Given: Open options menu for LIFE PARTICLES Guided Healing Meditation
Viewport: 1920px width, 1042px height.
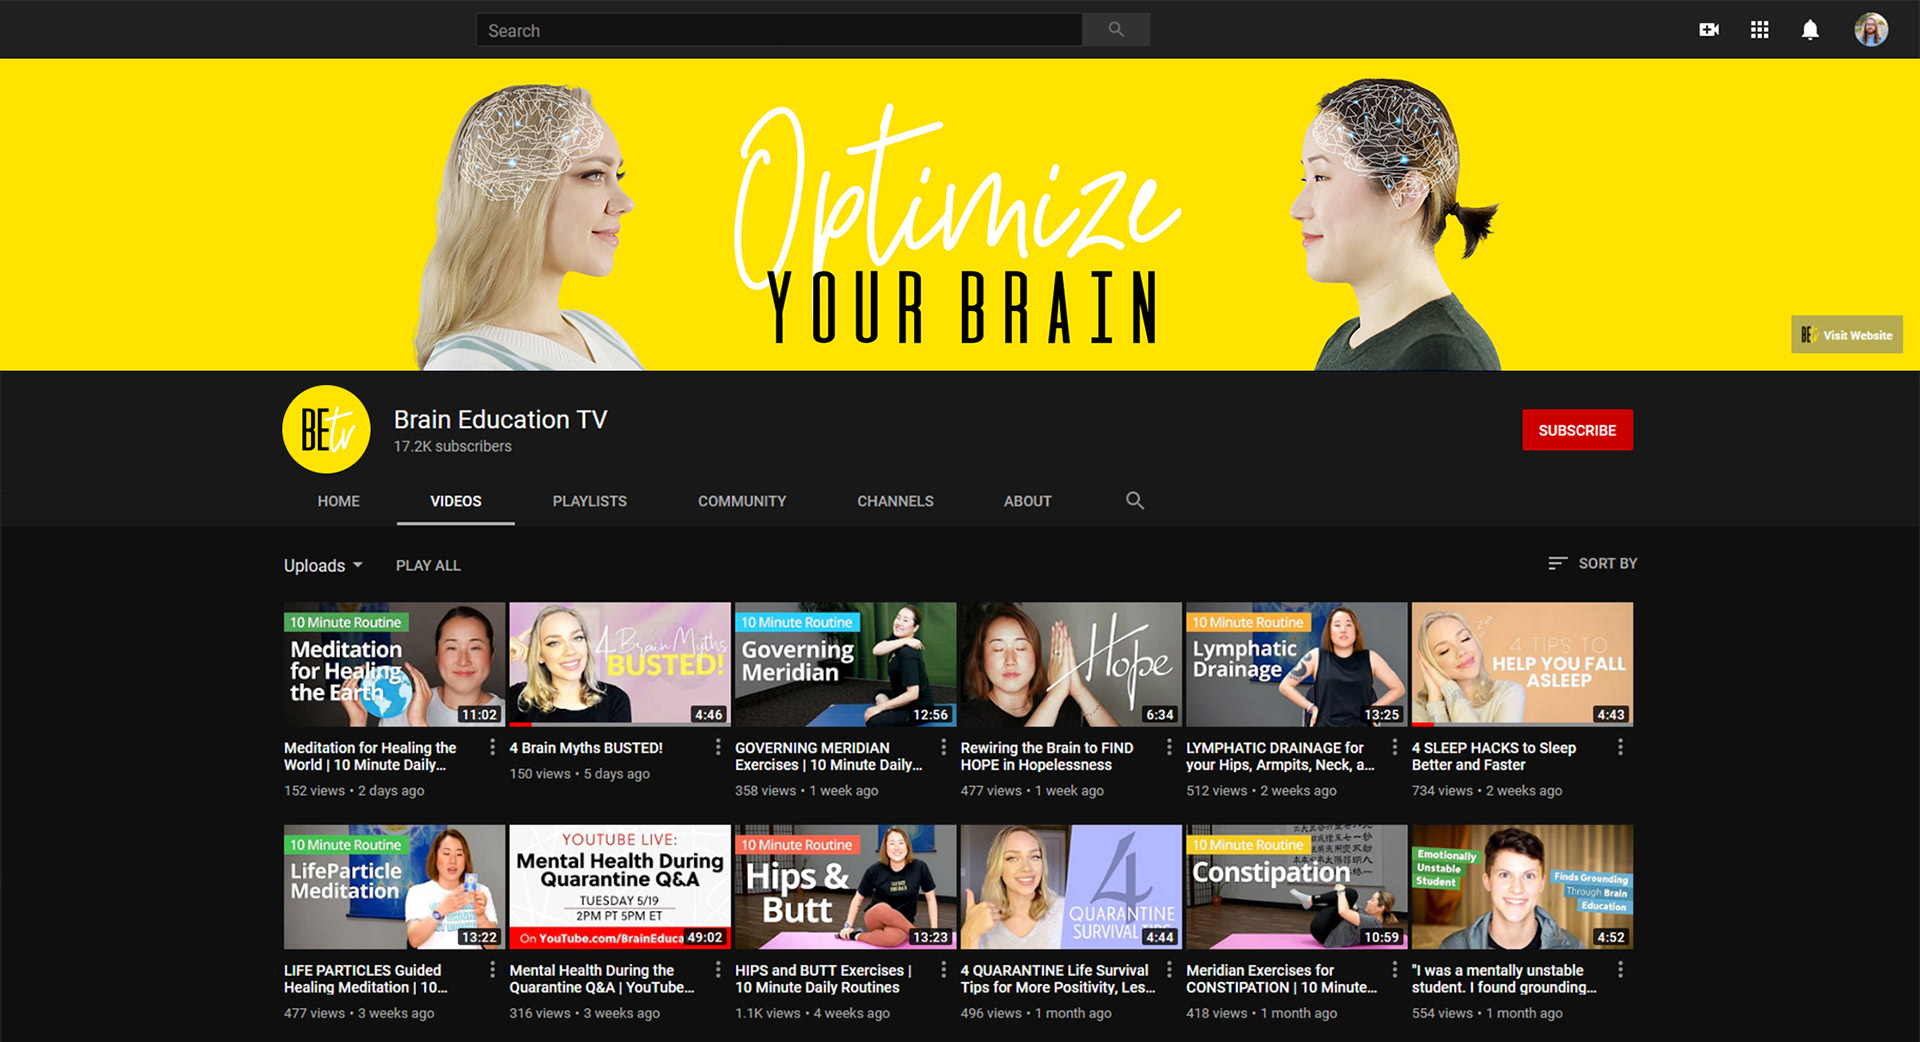Looking at the screenshot, I should pos(492,970).
